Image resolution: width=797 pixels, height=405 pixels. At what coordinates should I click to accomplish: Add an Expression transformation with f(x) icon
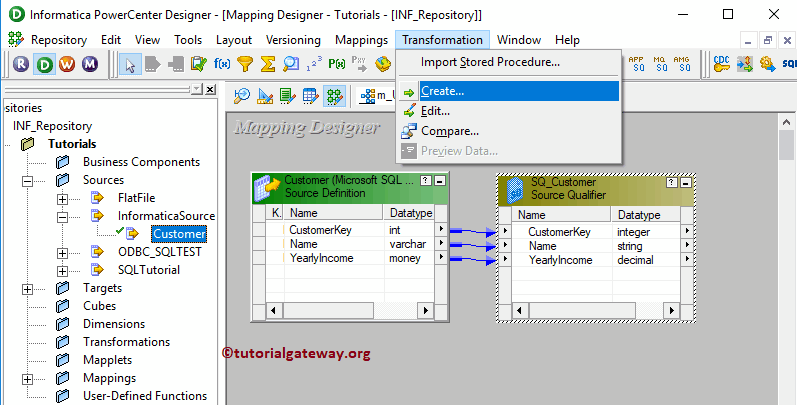[222, 64]
